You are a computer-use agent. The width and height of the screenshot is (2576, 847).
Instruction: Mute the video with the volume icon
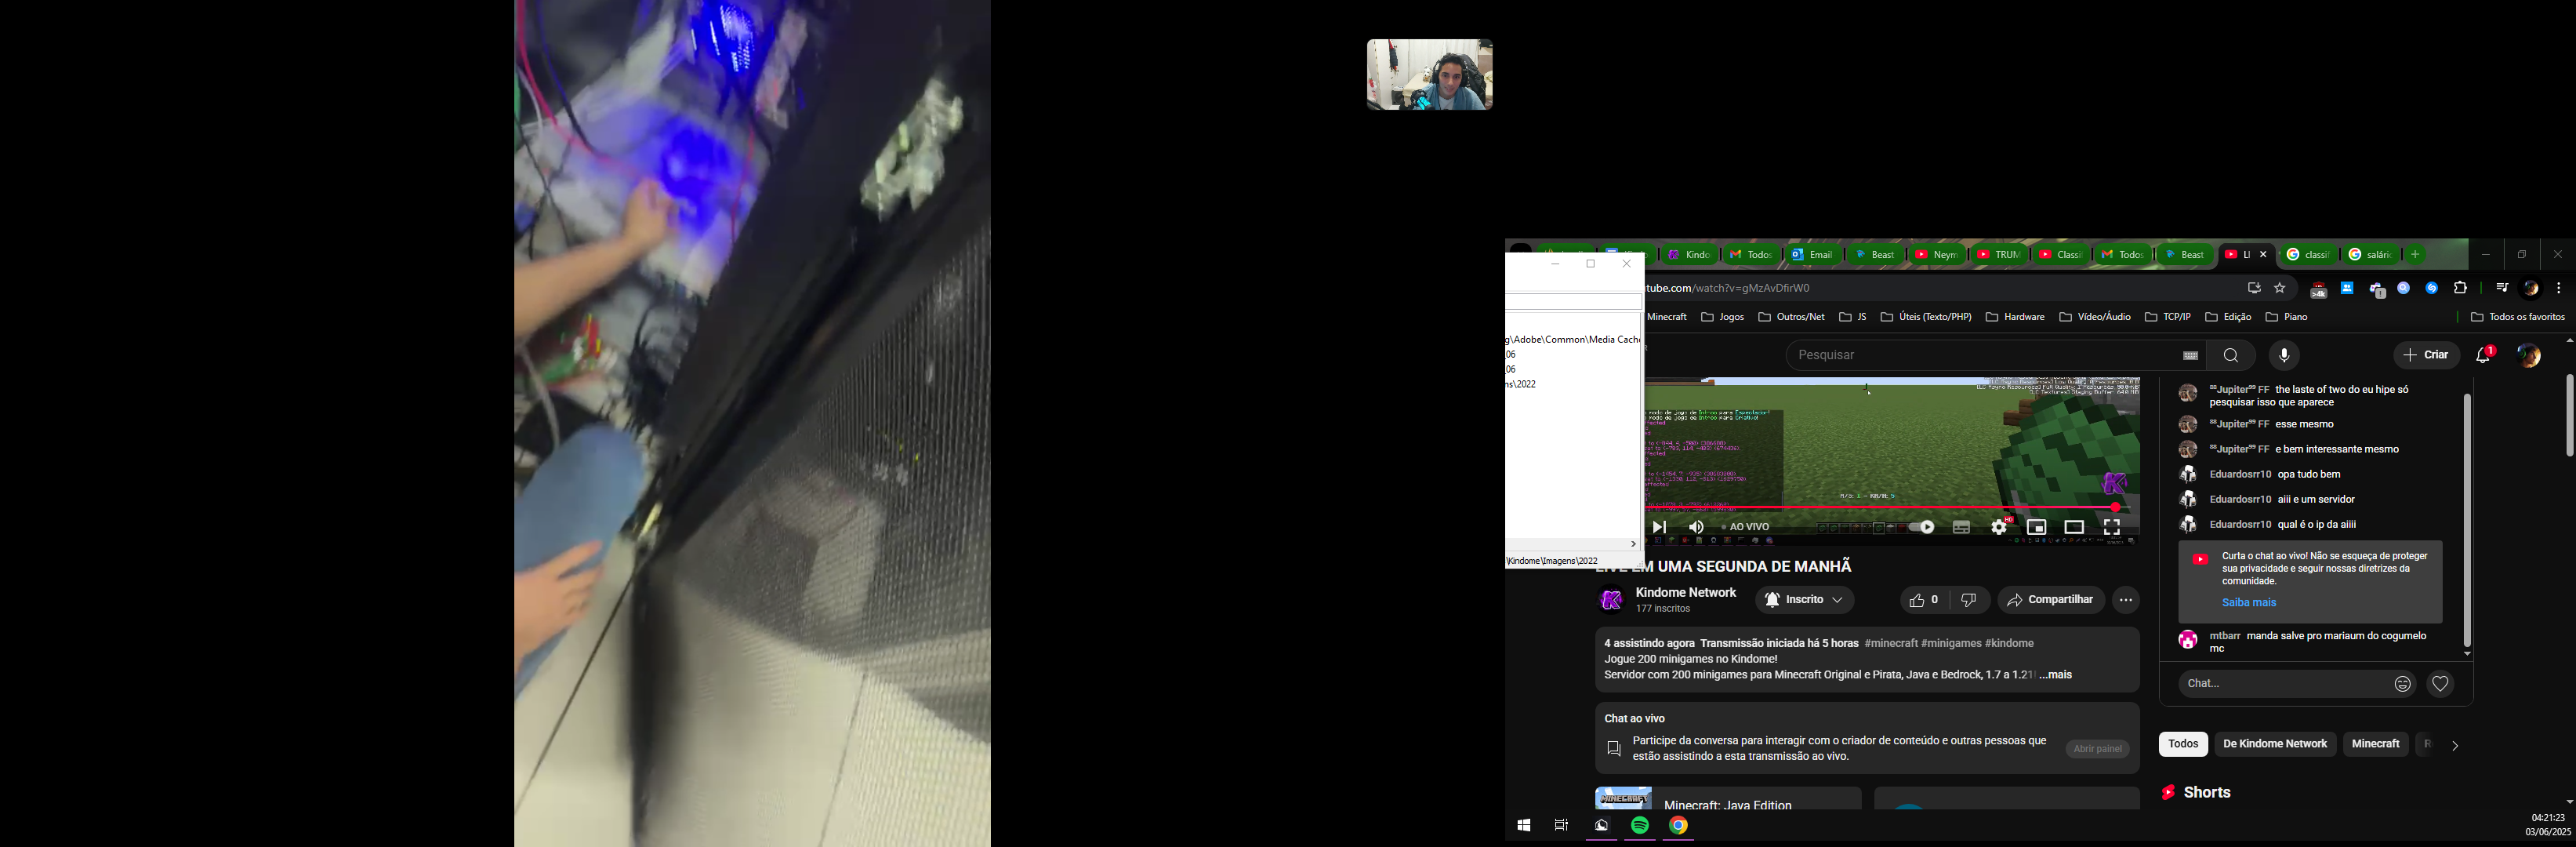pyautogui.click(x=1696, y=527)
